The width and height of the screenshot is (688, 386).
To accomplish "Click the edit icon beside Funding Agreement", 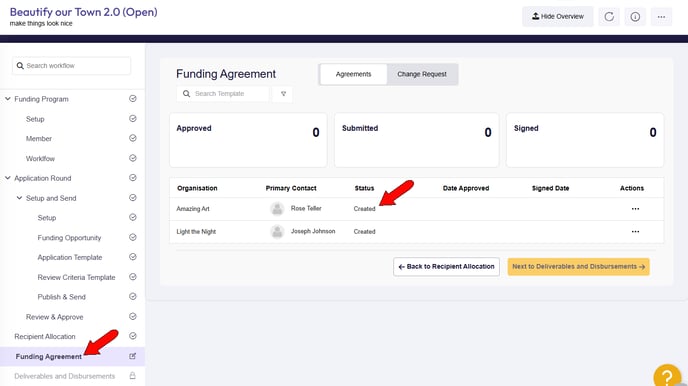I will pos(133,356).
